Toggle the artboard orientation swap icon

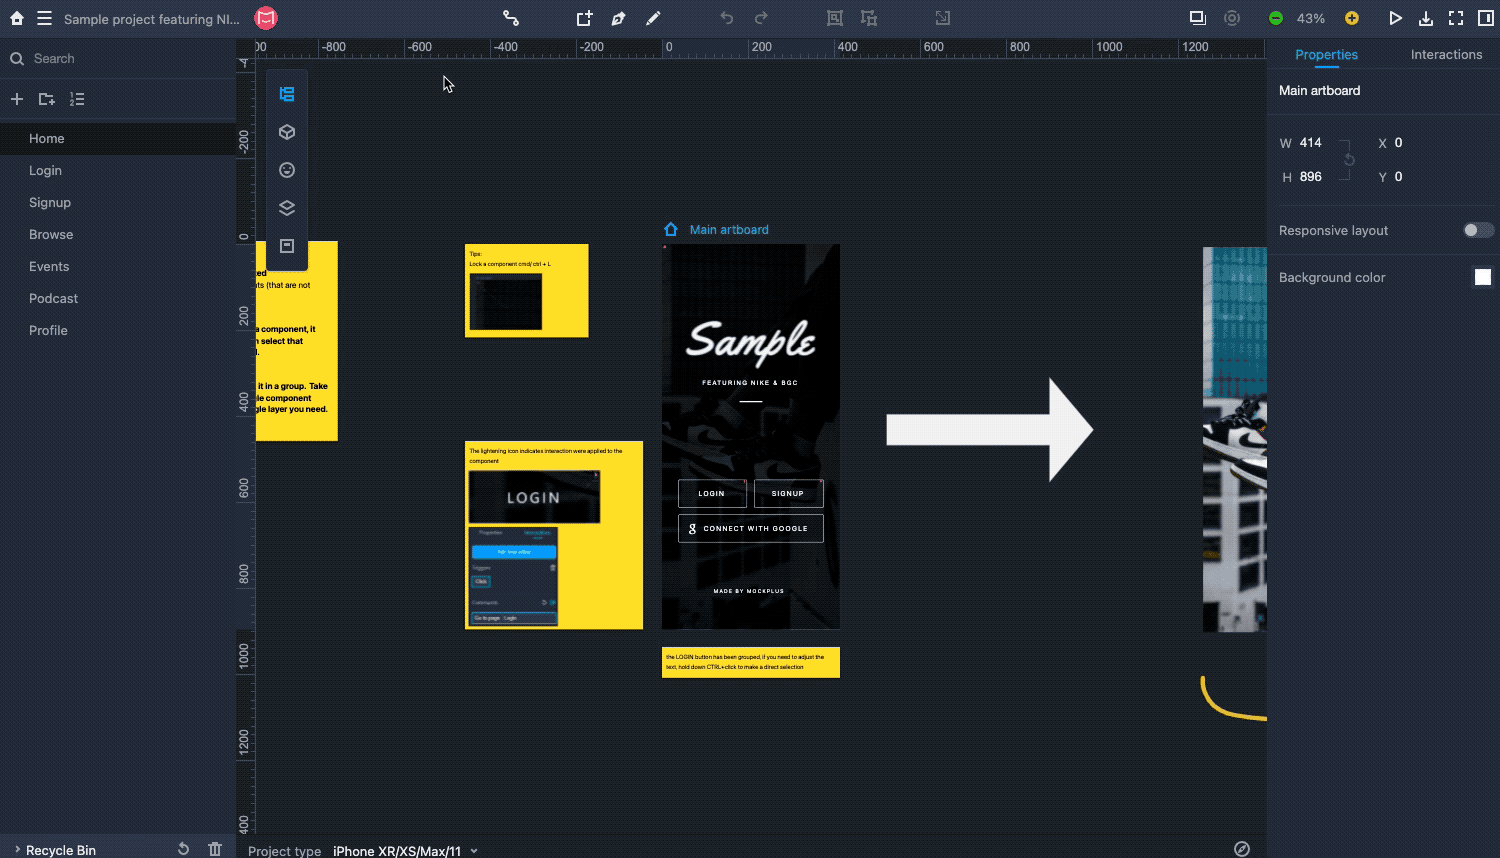[1349, 160]
